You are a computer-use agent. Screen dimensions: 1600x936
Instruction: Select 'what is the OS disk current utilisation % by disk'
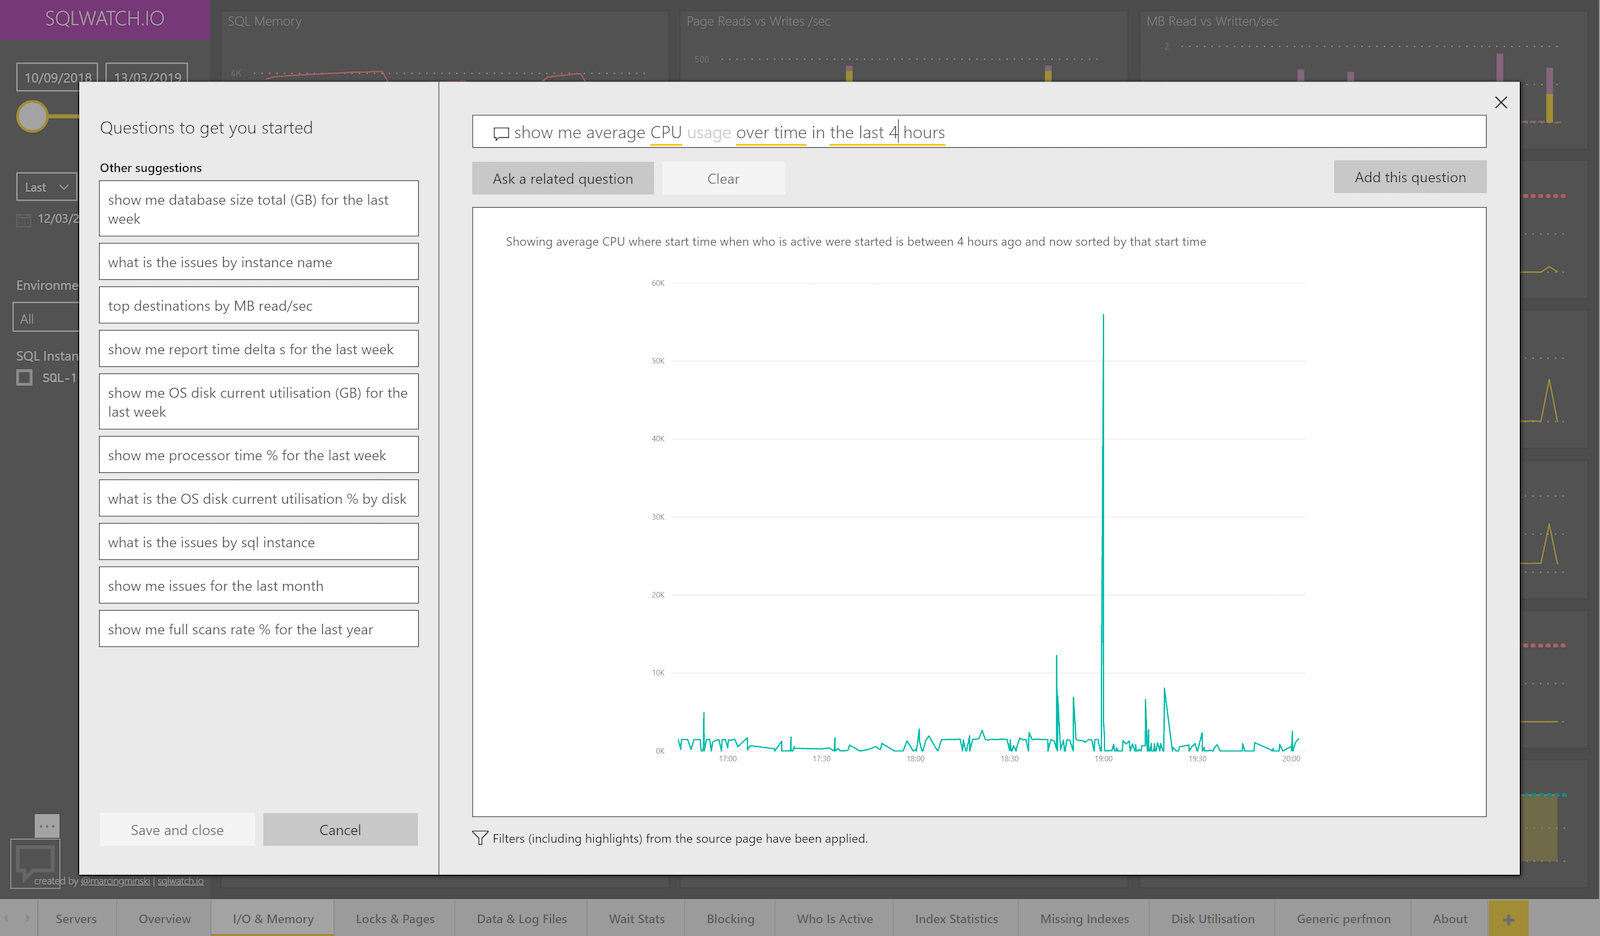[x=259, y=498]
